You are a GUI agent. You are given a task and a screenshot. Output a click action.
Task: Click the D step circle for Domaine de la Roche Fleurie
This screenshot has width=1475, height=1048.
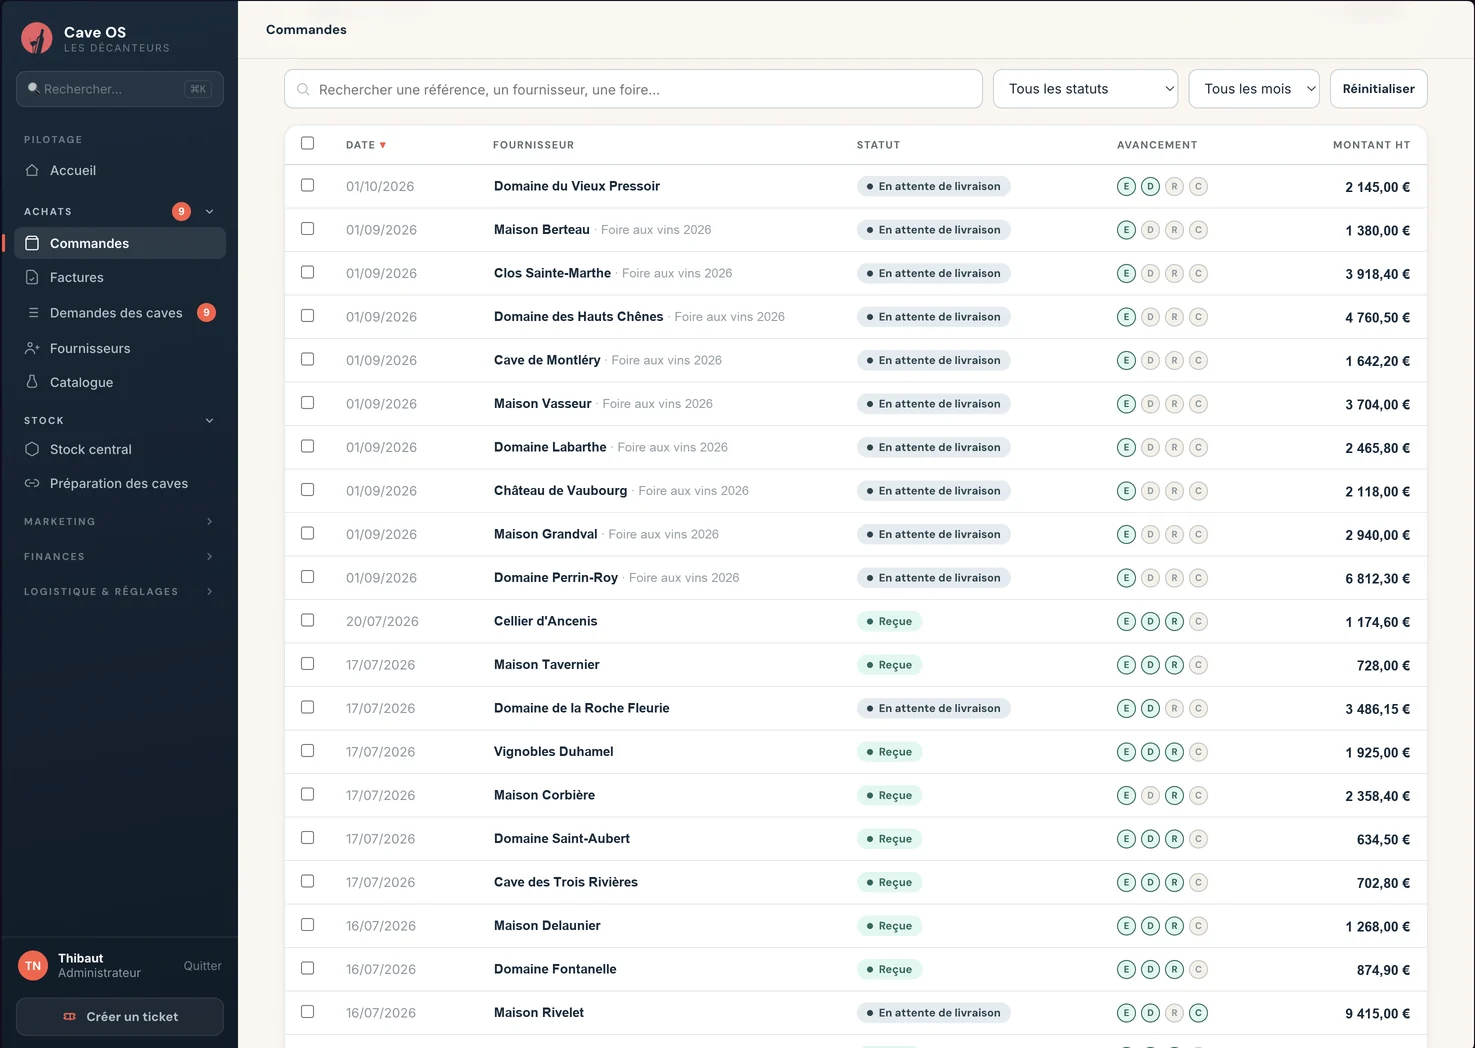click(1150, 708)
